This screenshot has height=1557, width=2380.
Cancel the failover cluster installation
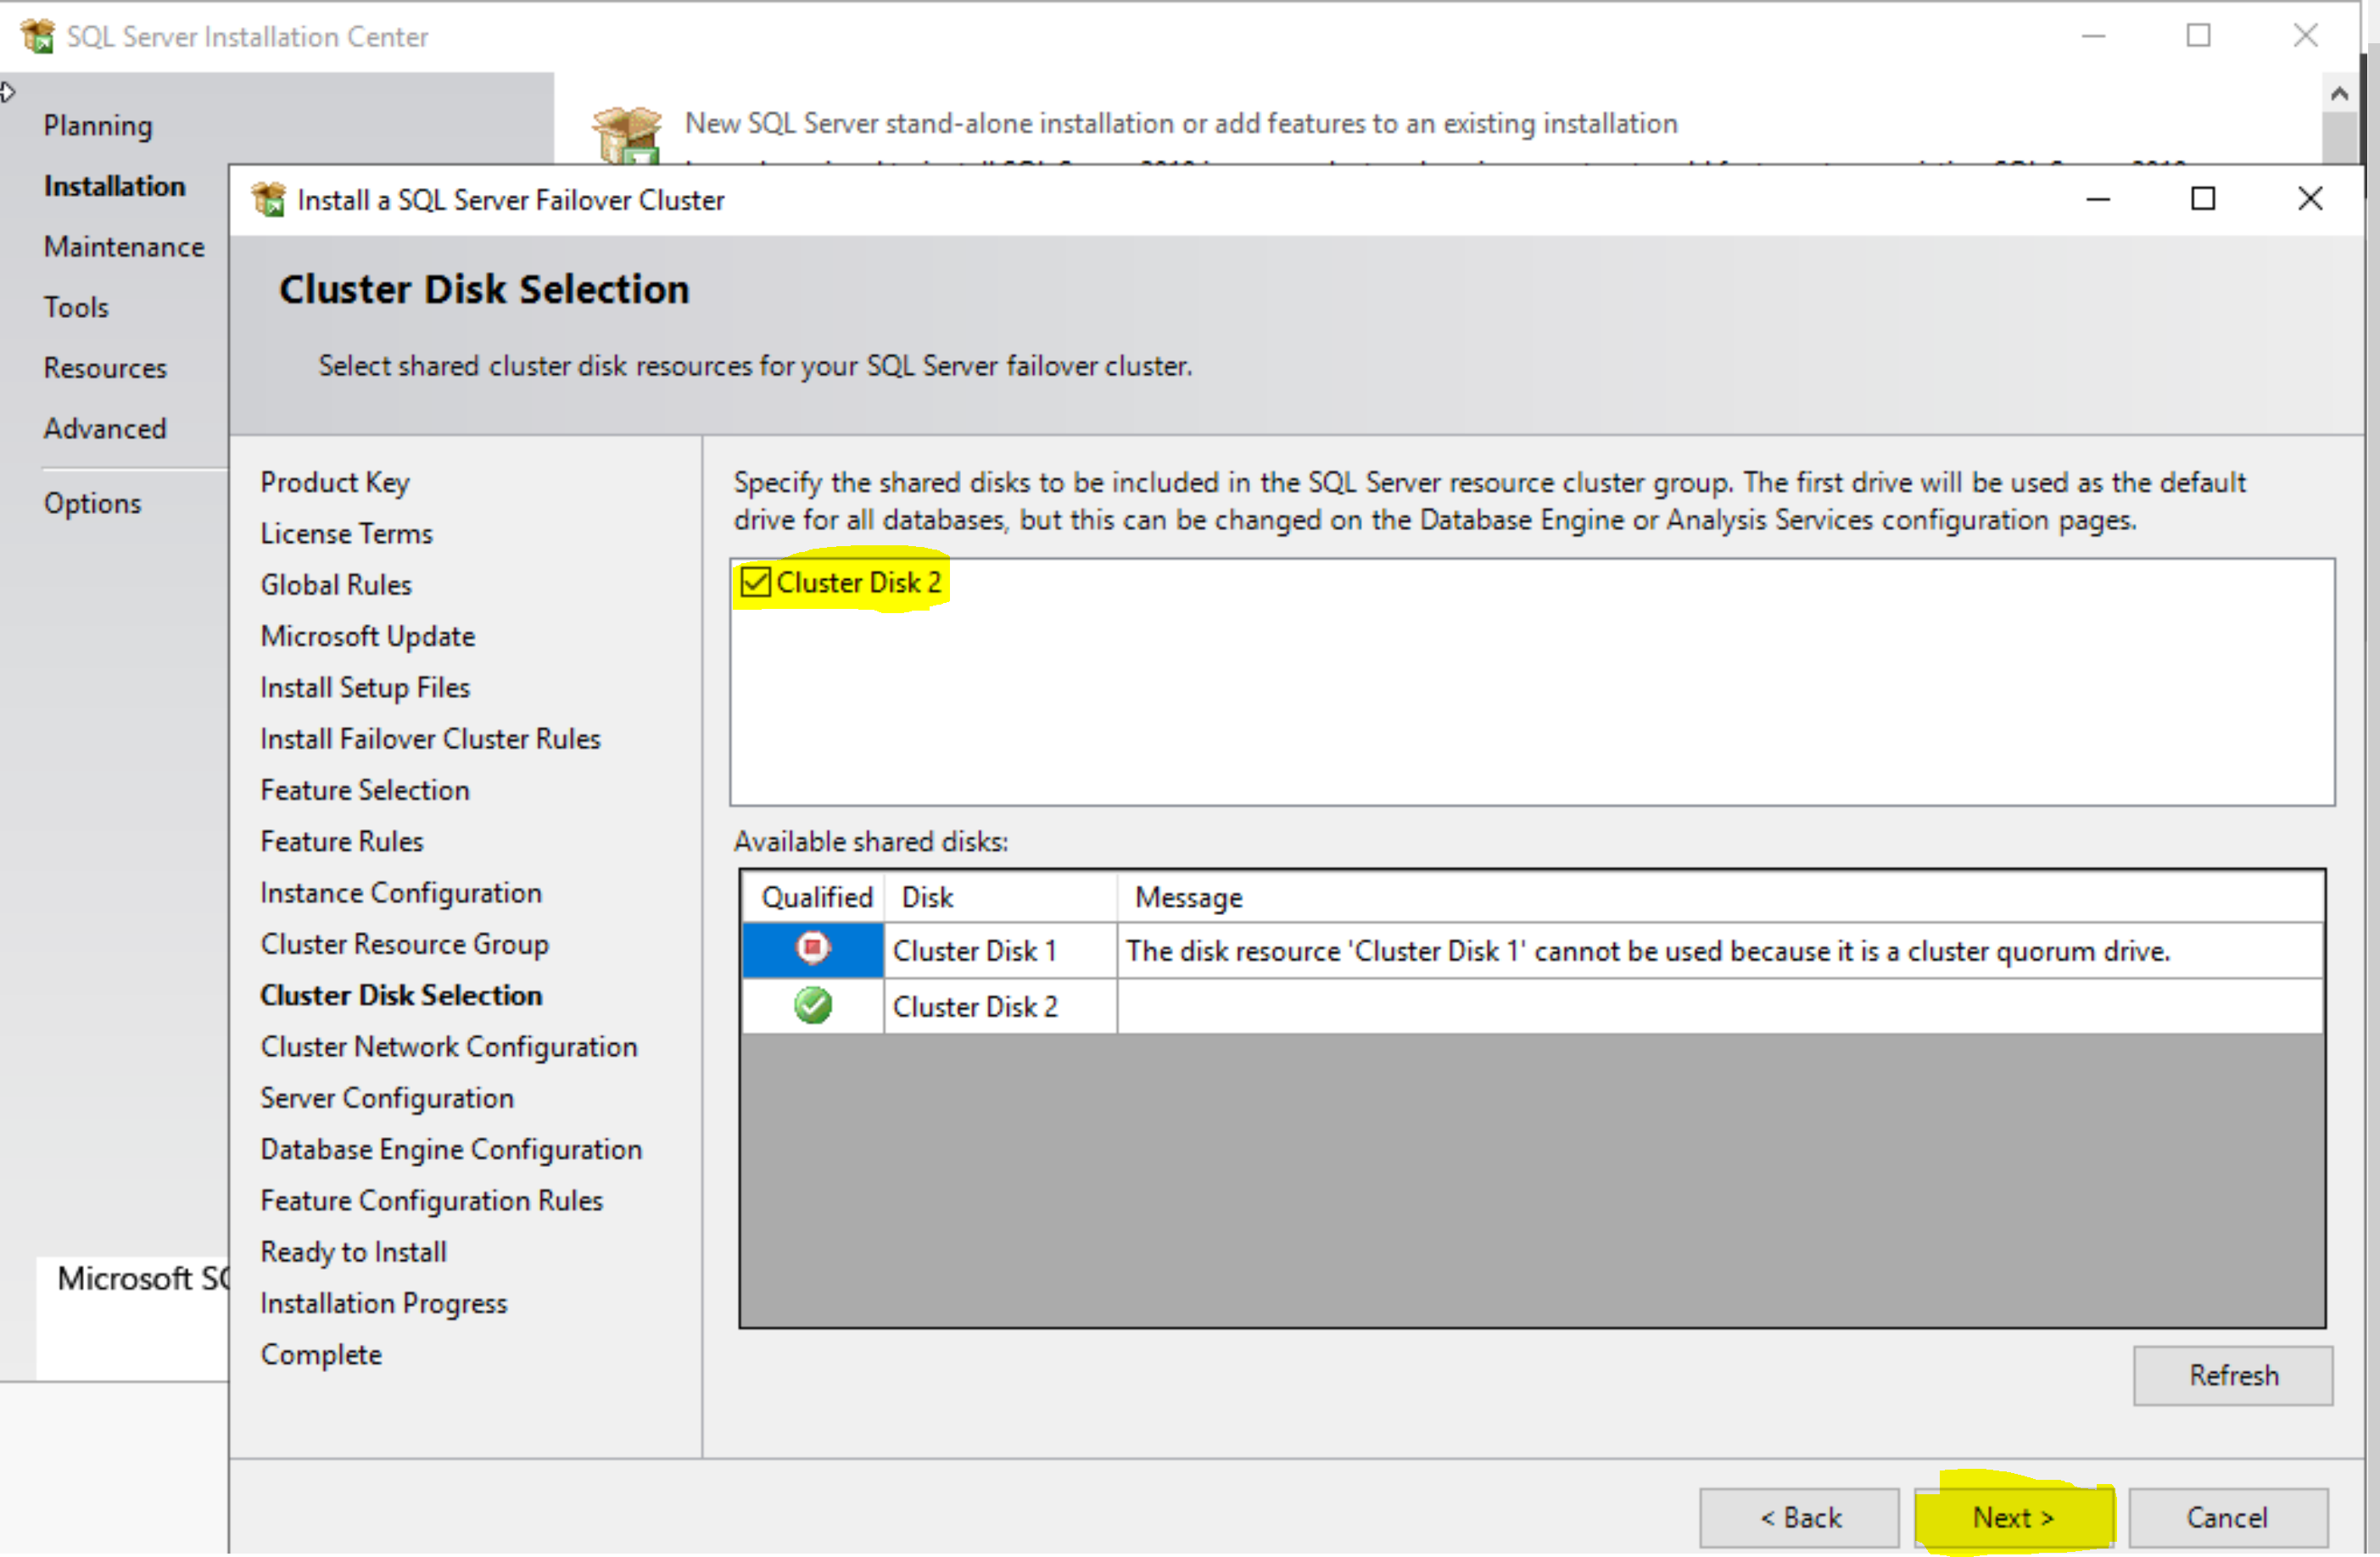coord(2227,1517)
